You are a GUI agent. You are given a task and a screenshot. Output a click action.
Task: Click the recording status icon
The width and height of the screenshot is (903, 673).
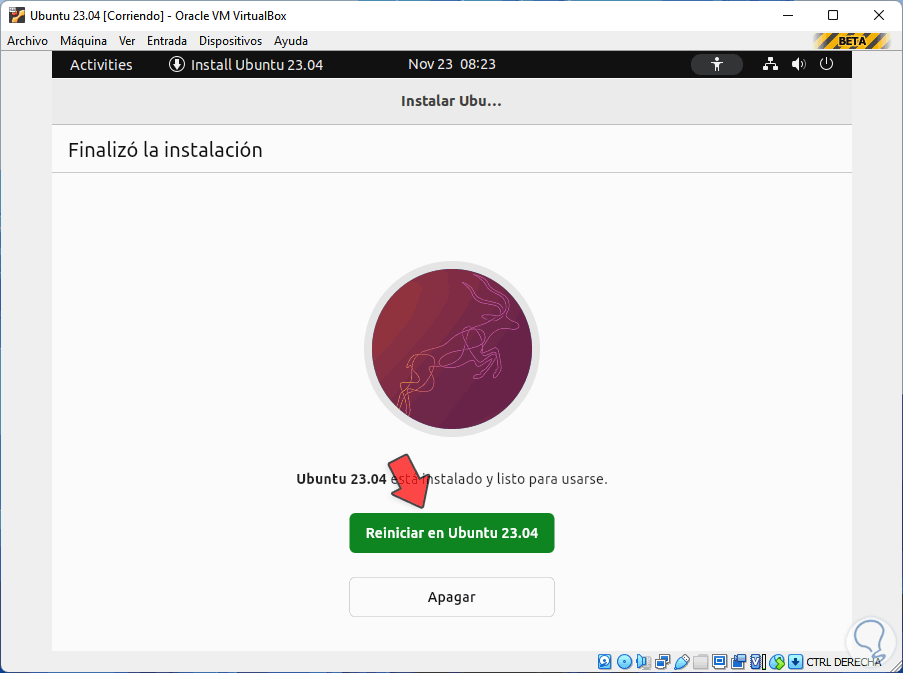click(738, 661)
